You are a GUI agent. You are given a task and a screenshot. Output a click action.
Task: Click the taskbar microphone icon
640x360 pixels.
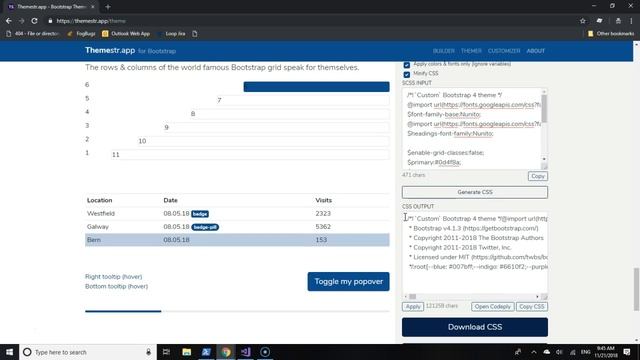[x=149, y=352]
